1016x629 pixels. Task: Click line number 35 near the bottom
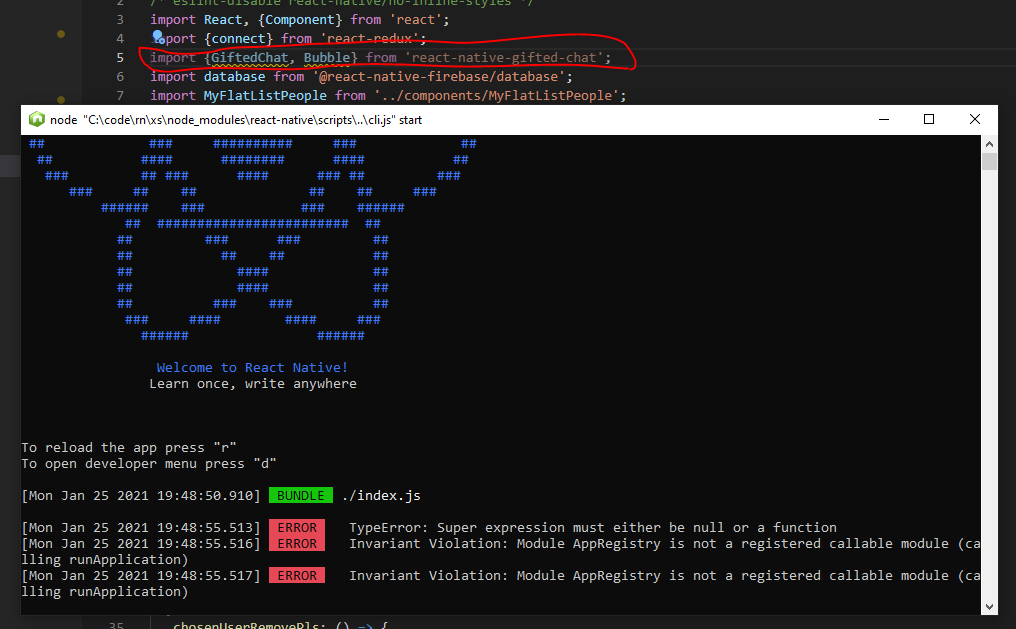tap(116, 624)
